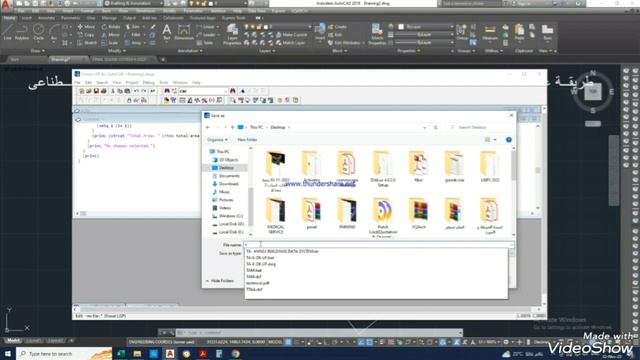
Task: Select the Circle tool
Action: click(x=38, y=32)
